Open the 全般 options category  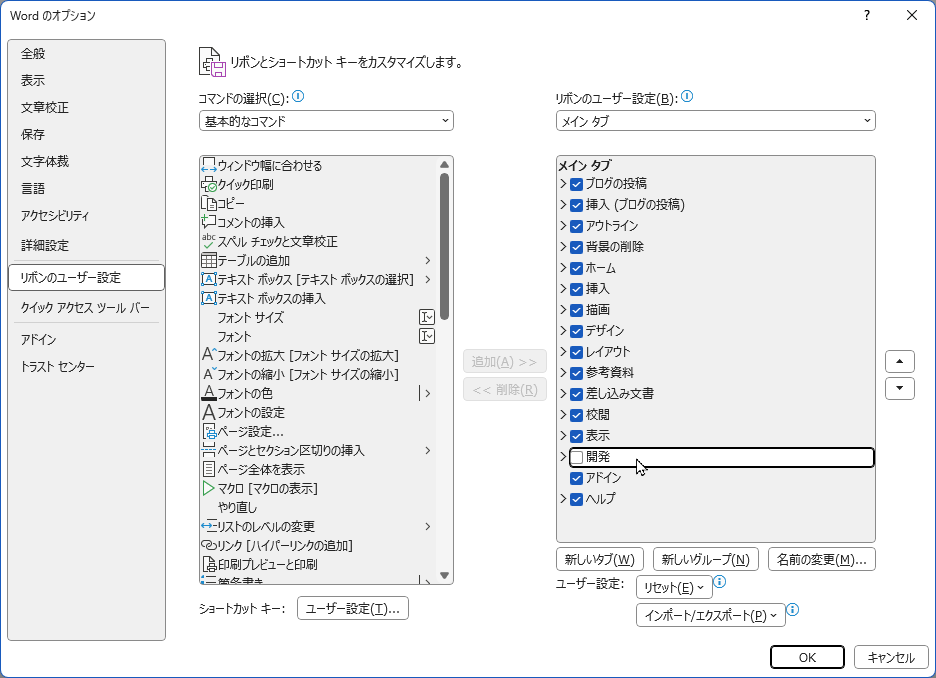(x=87, y=54)
